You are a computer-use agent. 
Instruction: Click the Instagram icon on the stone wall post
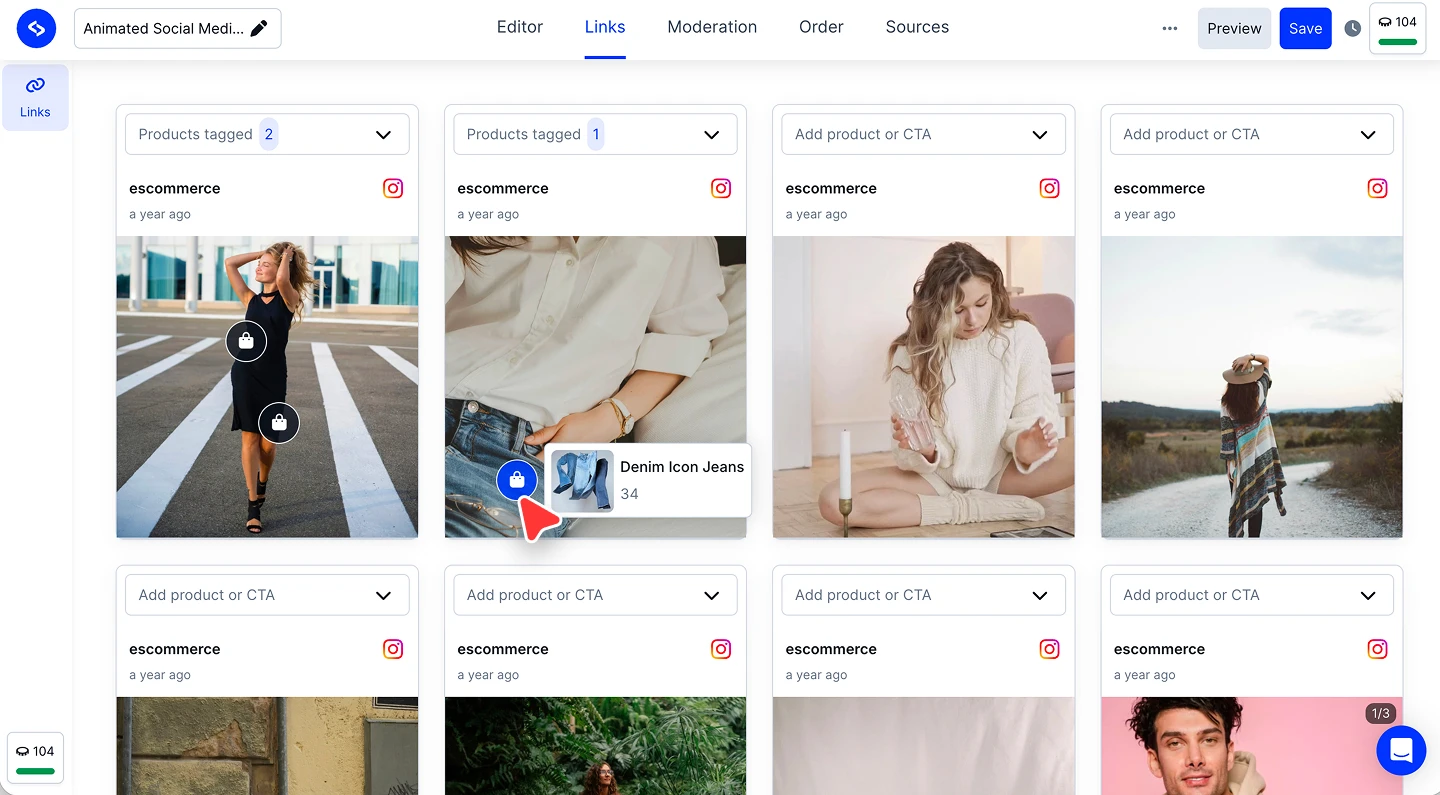(x=393, y=649)
